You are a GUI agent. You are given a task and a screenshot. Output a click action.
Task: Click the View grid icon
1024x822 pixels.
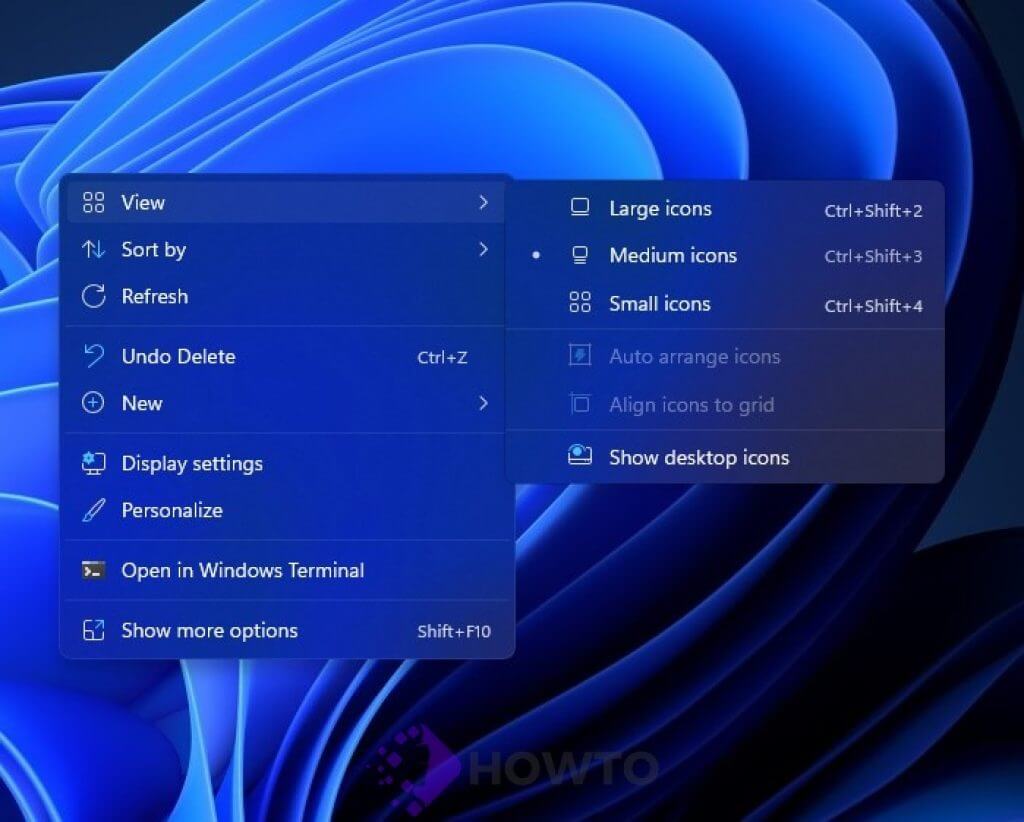pyautogui.click(x=93, y=202)
